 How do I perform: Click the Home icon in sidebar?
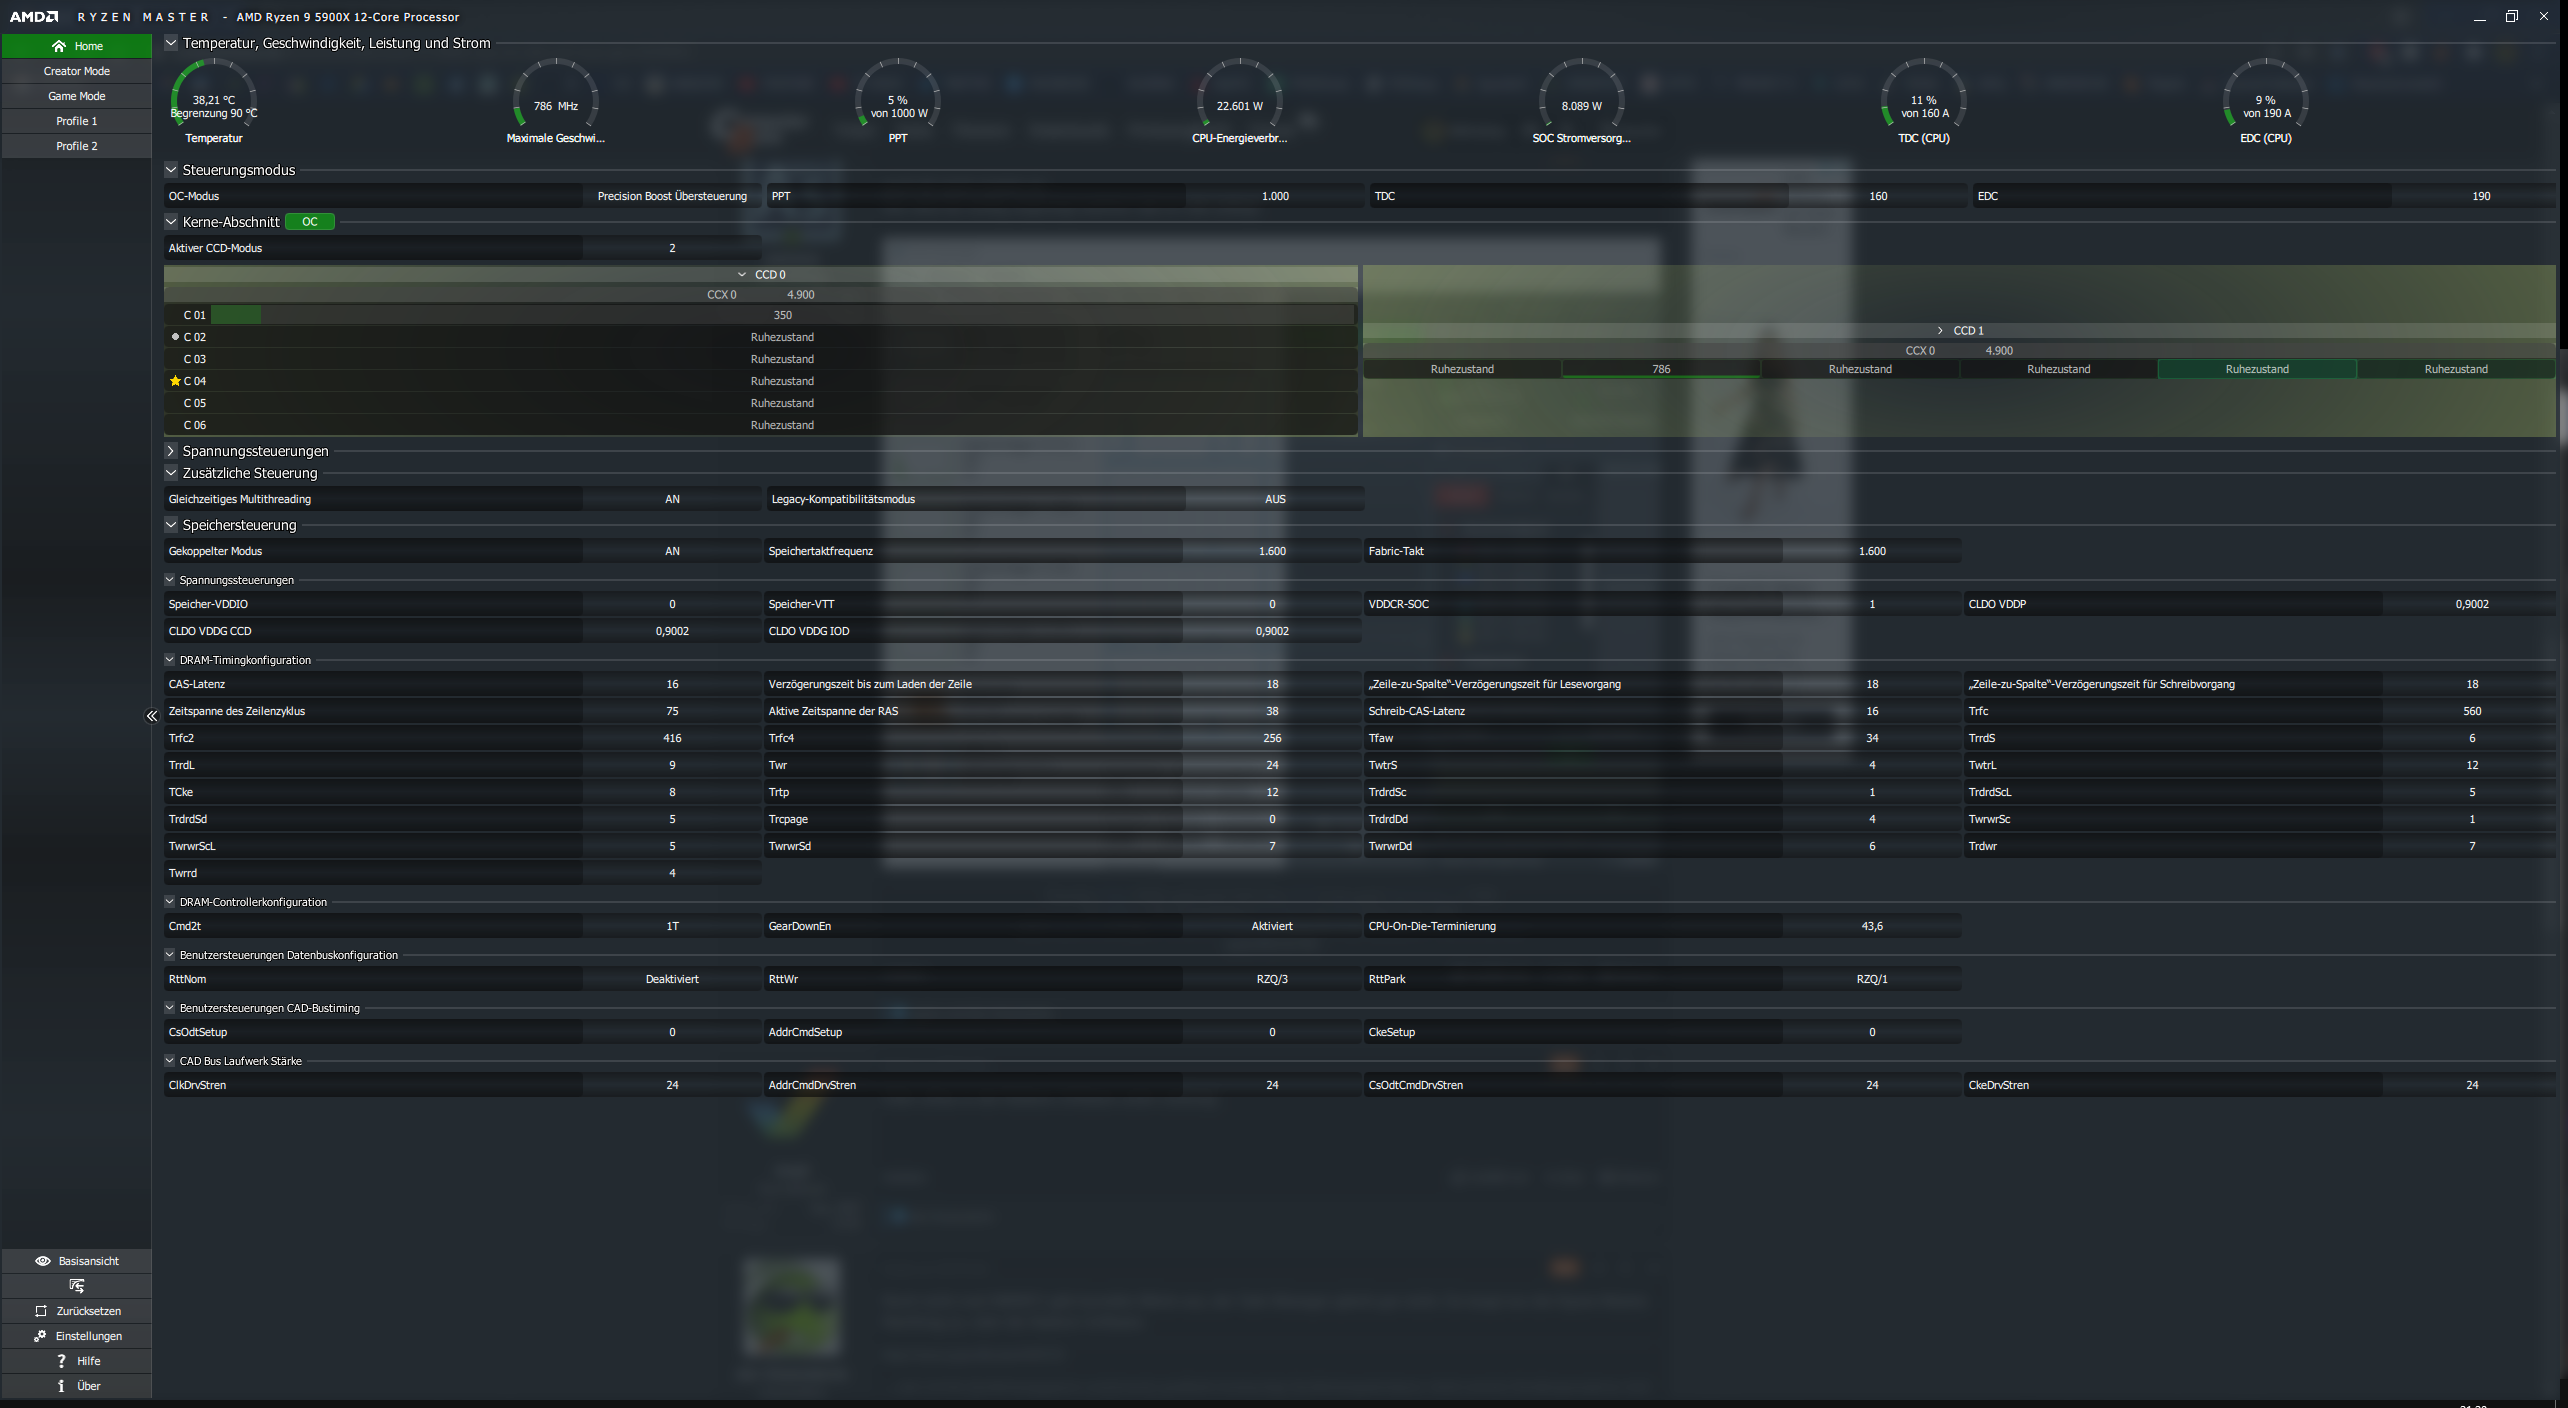pos(59,46)
